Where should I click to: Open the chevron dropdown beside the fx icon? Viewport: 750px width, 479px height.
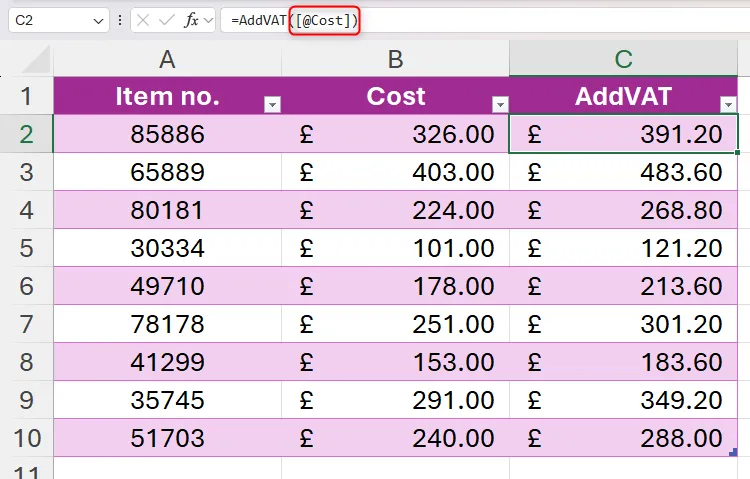click(x=208, y=20)
